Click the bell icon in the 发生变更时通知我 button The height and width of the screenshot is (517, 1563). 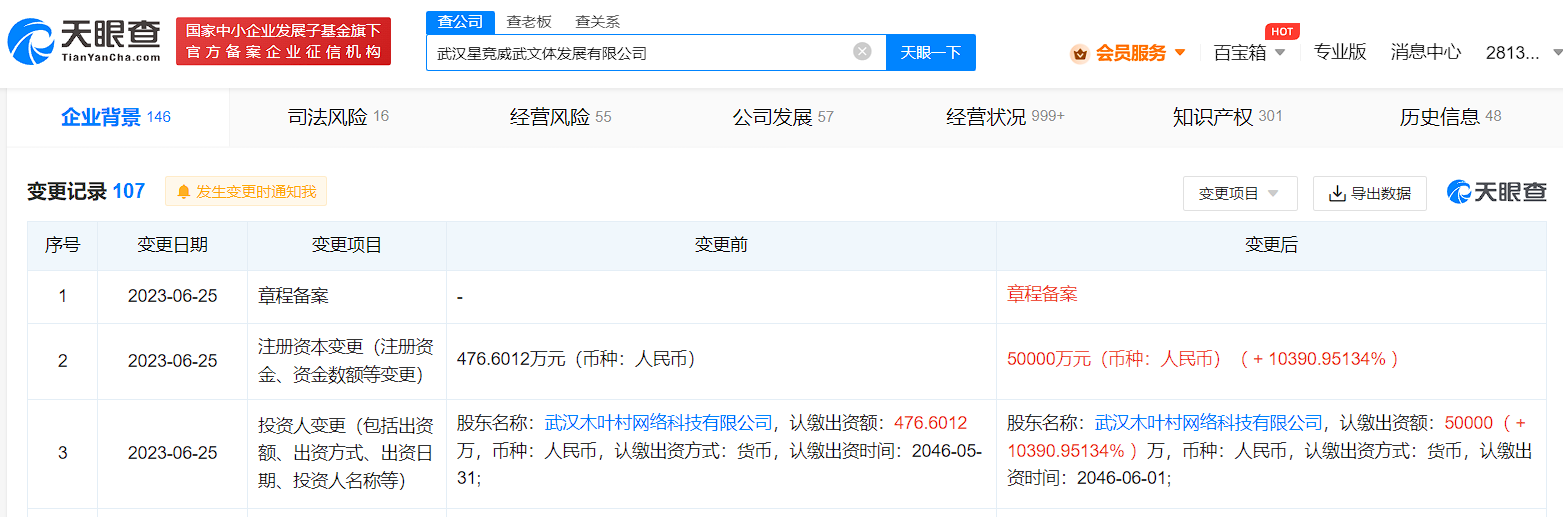coord(183,191)
